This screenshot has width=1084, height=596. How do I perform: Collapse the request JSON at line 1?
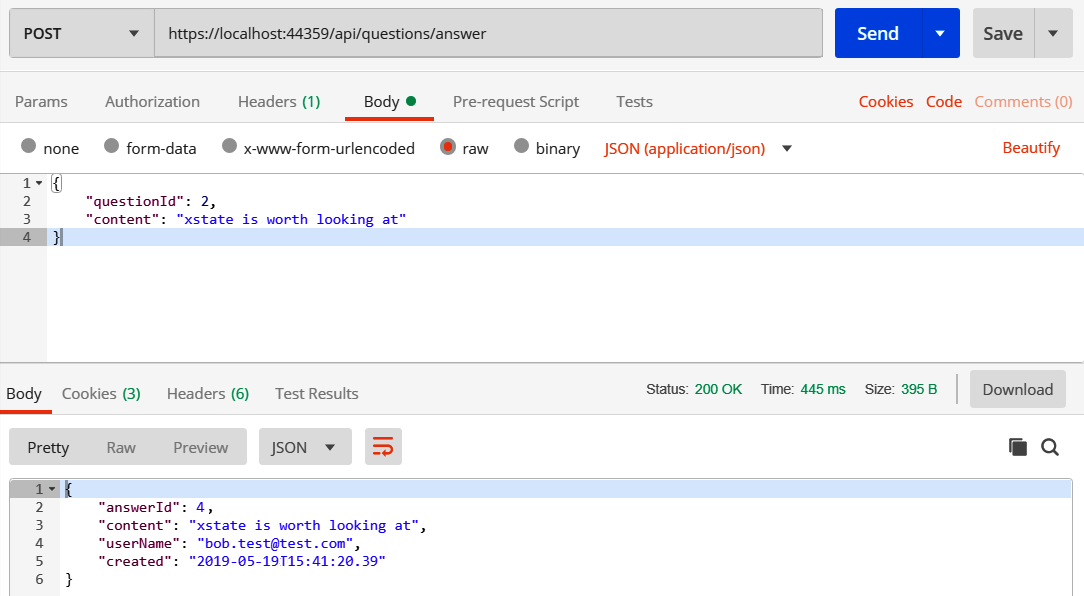pos(39,183)
